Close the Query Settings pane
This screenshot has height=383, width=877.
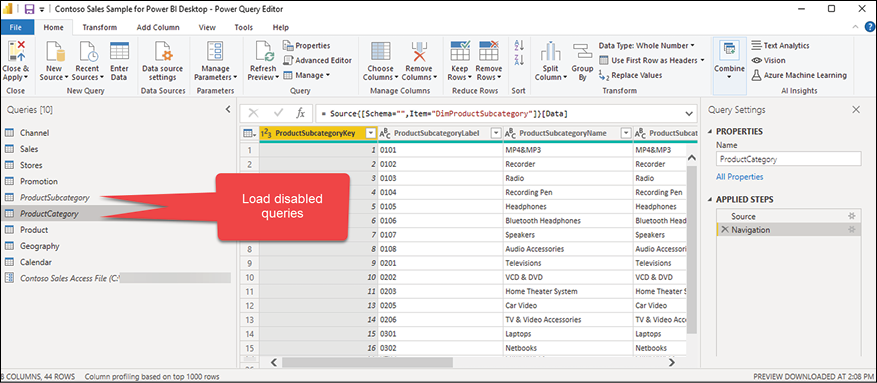[x=856, y=110]
